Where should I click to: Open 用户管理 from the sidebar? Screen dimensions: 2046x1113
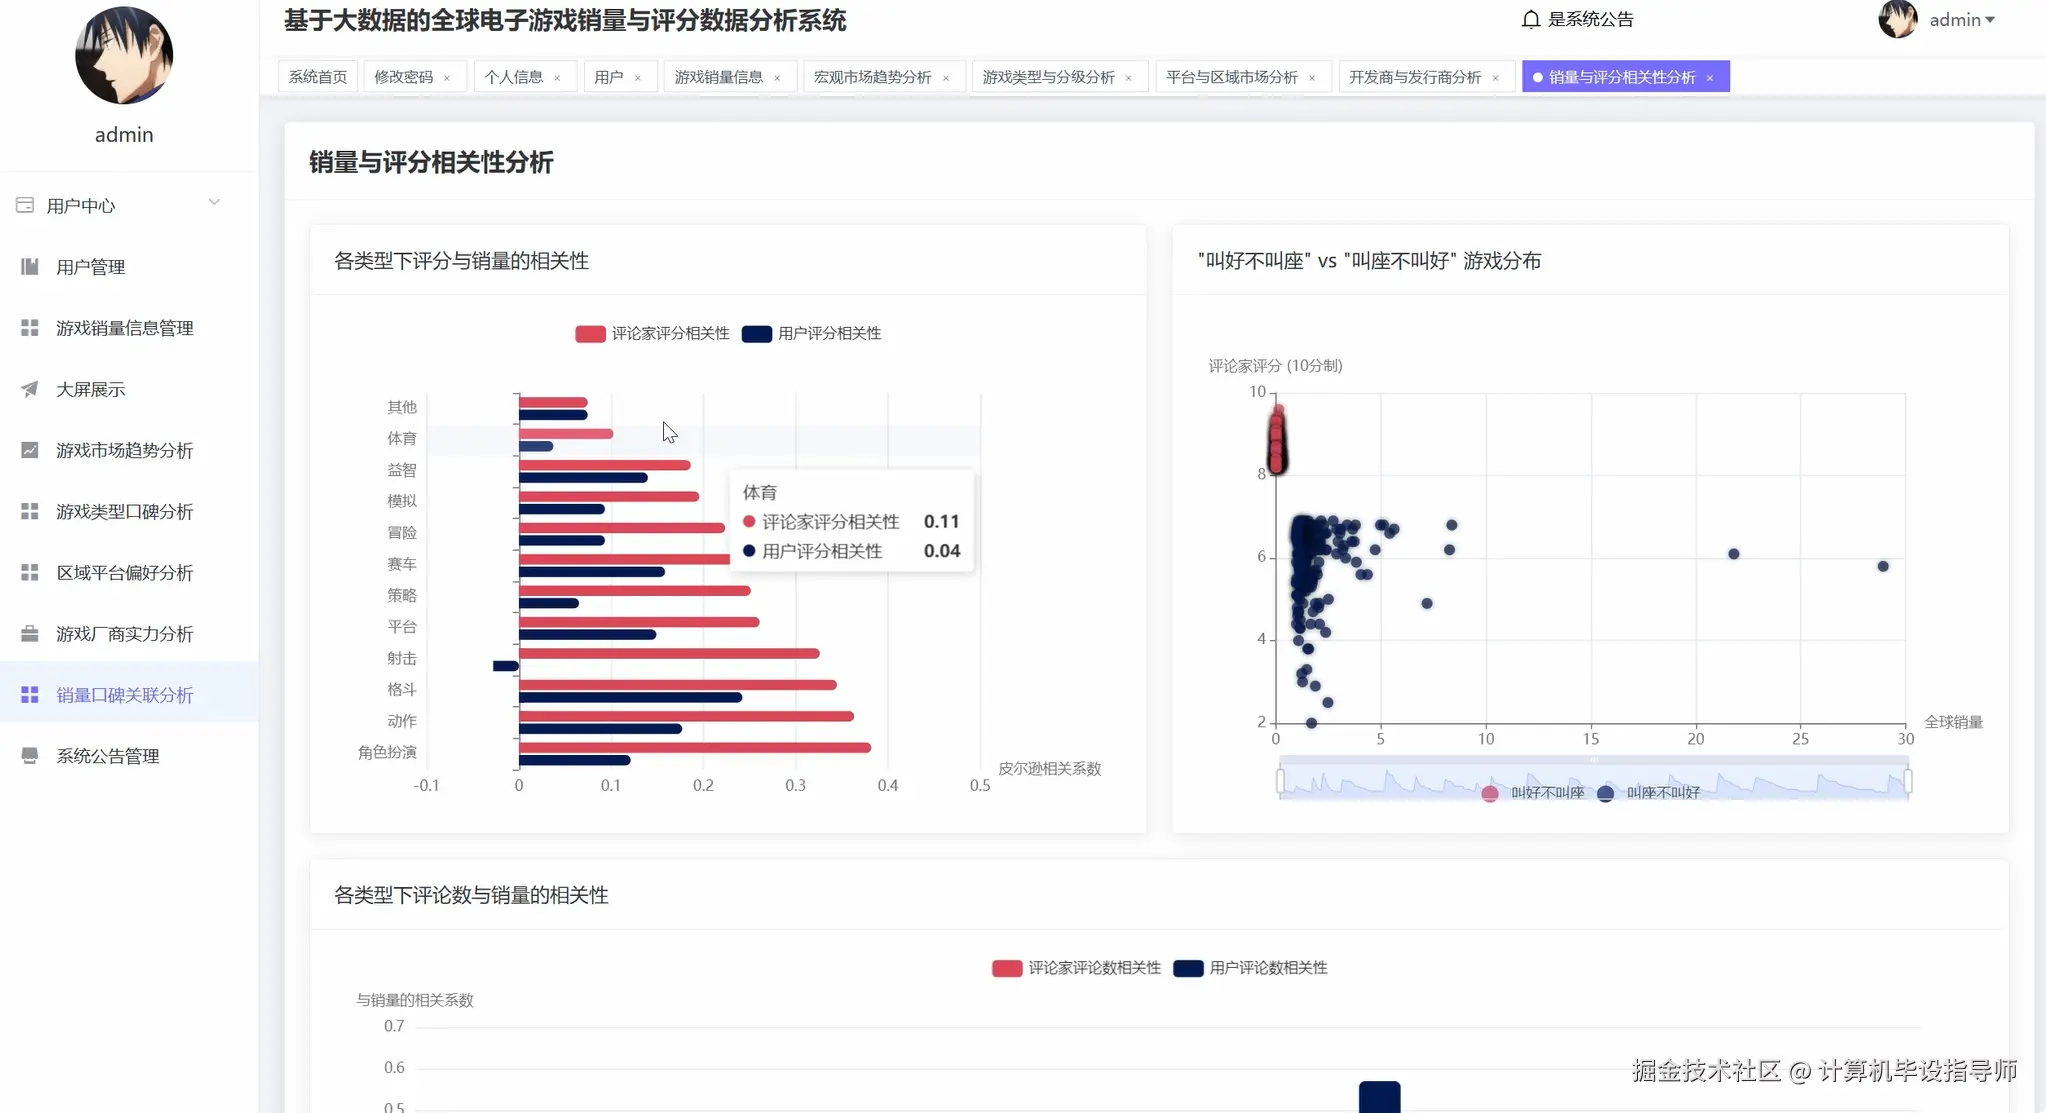91,266
